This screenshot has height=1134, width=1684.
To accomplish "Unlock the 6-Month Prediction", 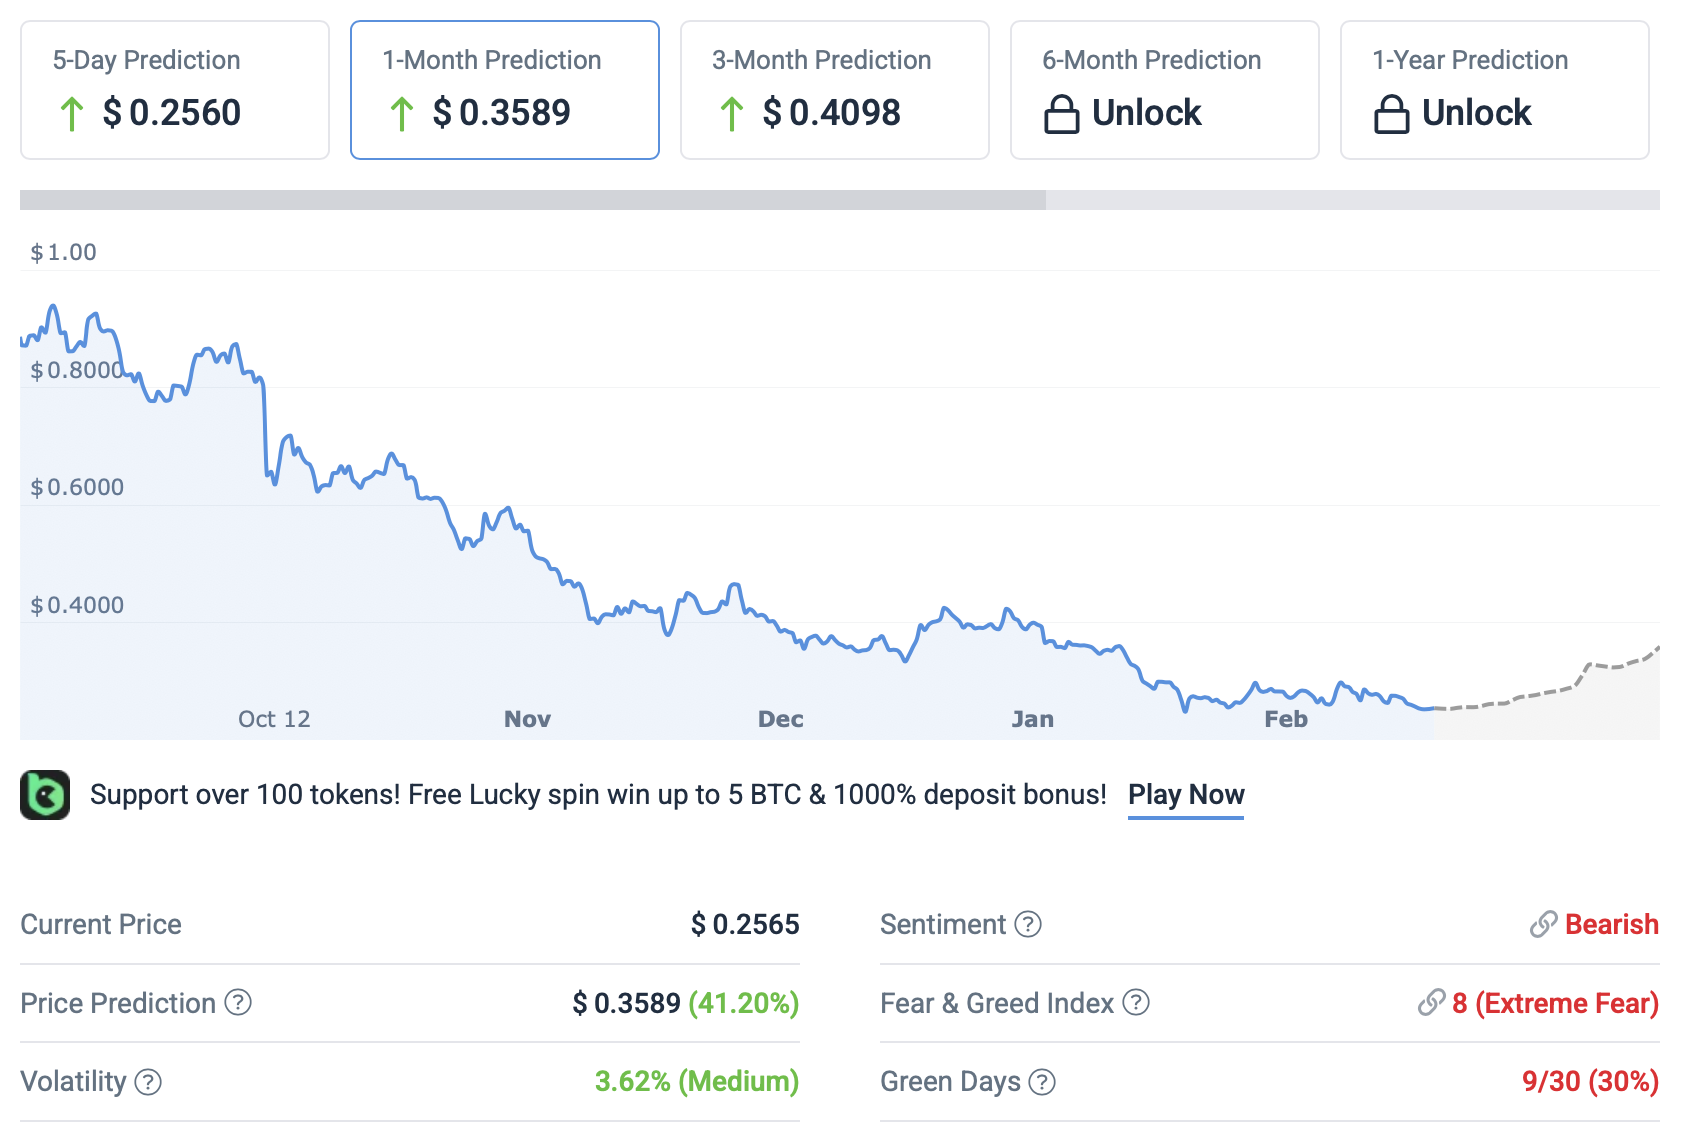I will click(x=1165, y=90).
